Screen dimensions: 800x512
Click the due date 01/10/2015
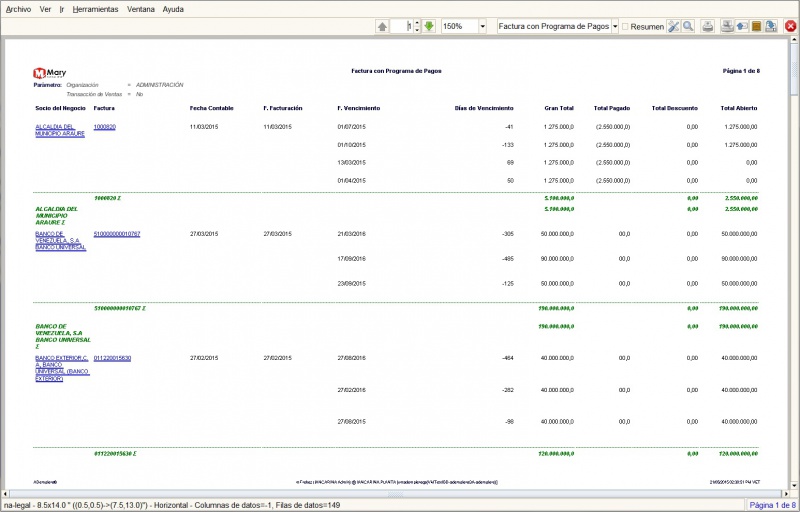coord(352,145)
